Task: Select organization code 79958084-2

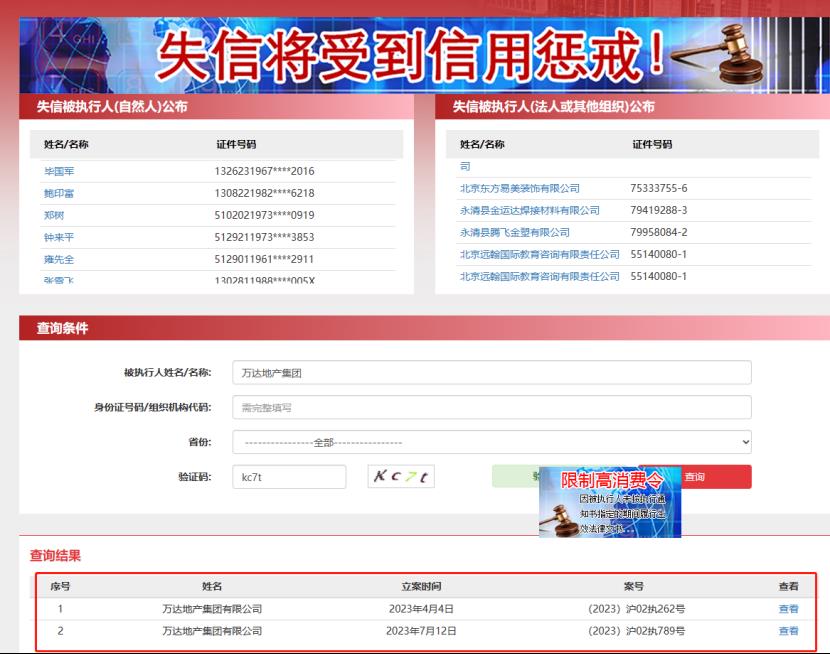Action: tap(658, 233)
